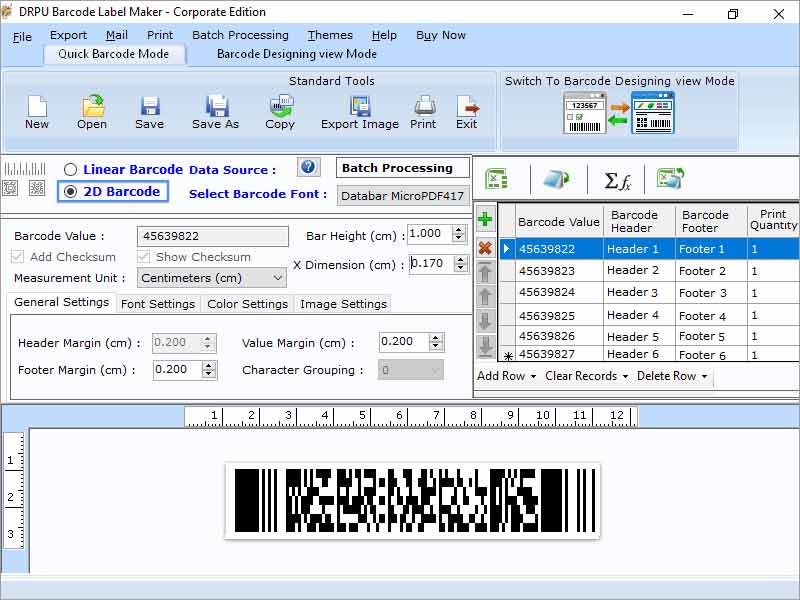Open the Batch Processing menu

pyautogui.click(x=240, y=35)
